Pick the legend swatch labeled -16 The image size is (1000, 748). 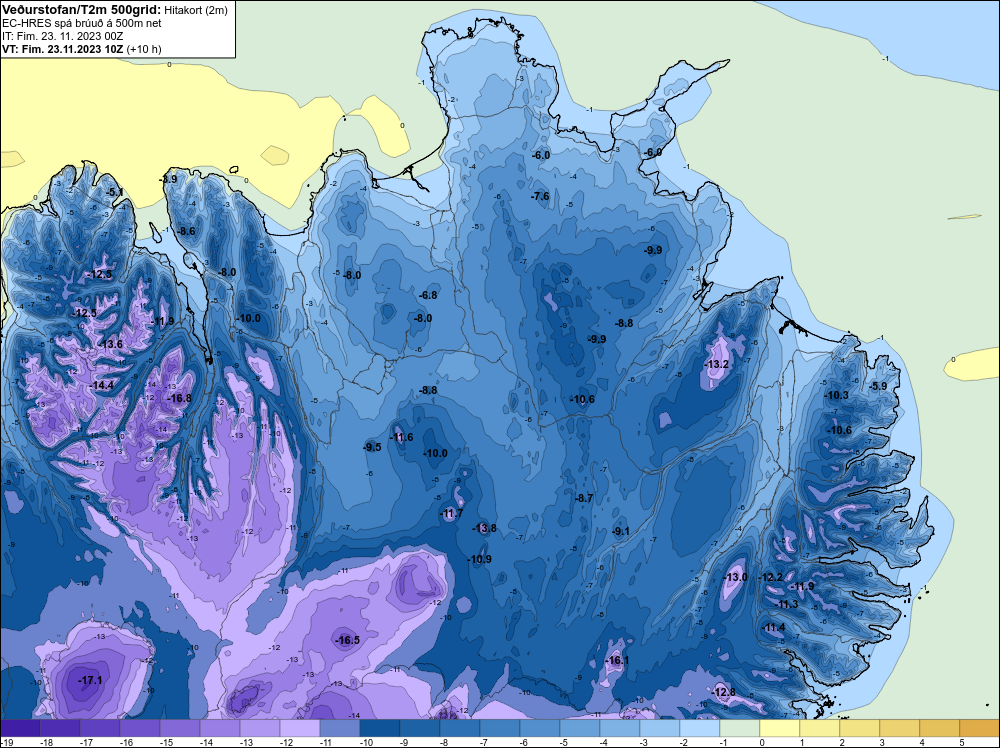coord(140,728)
